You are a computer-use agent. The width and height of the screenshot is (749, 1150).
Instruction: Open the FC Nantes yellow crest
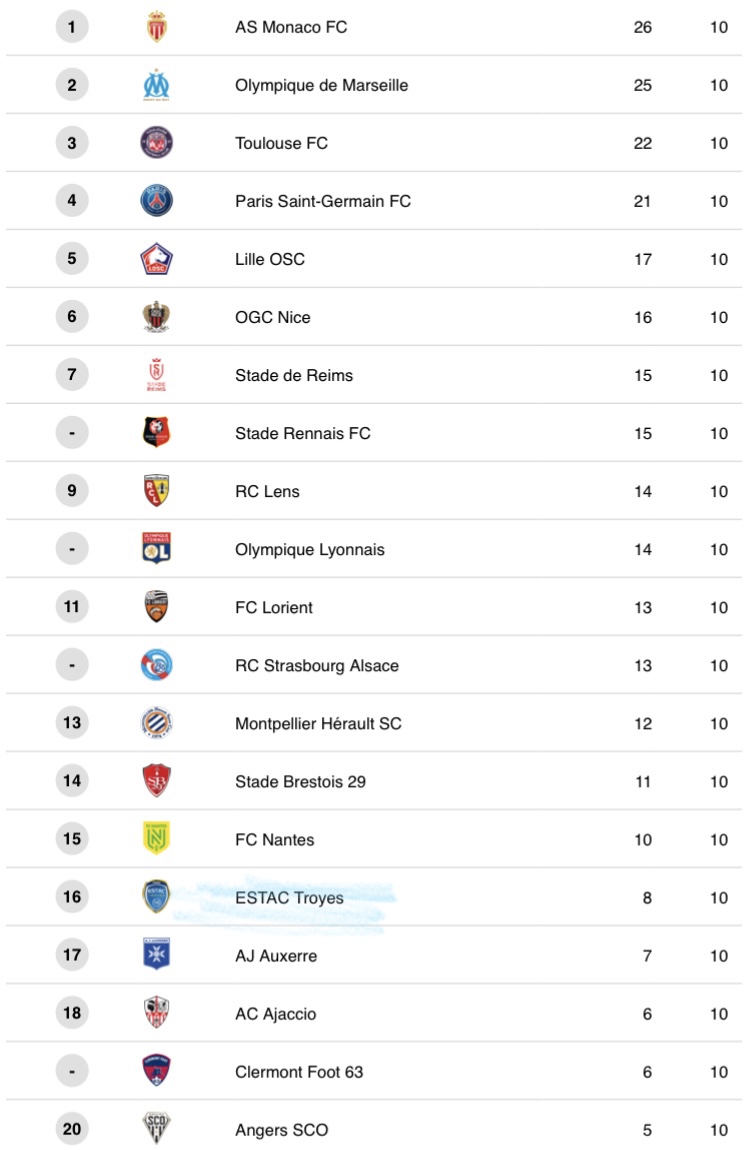(x=156, y=838)
